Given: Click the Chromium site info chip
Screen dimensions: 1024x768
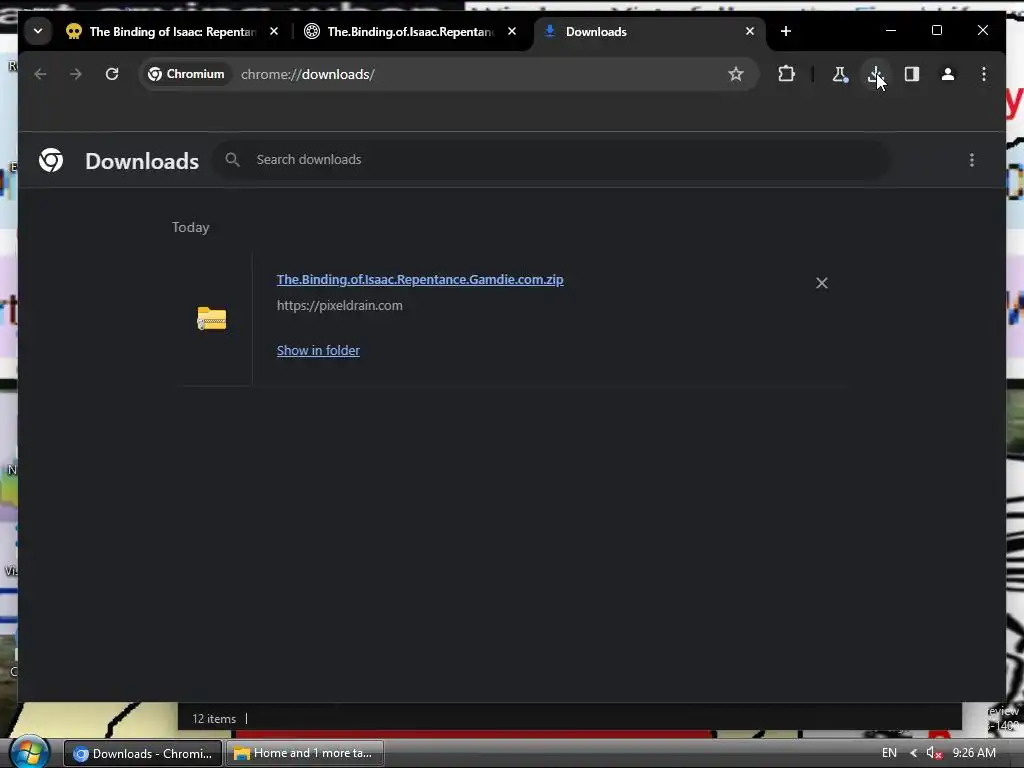Looking at the screenshot, I should 186,74.
